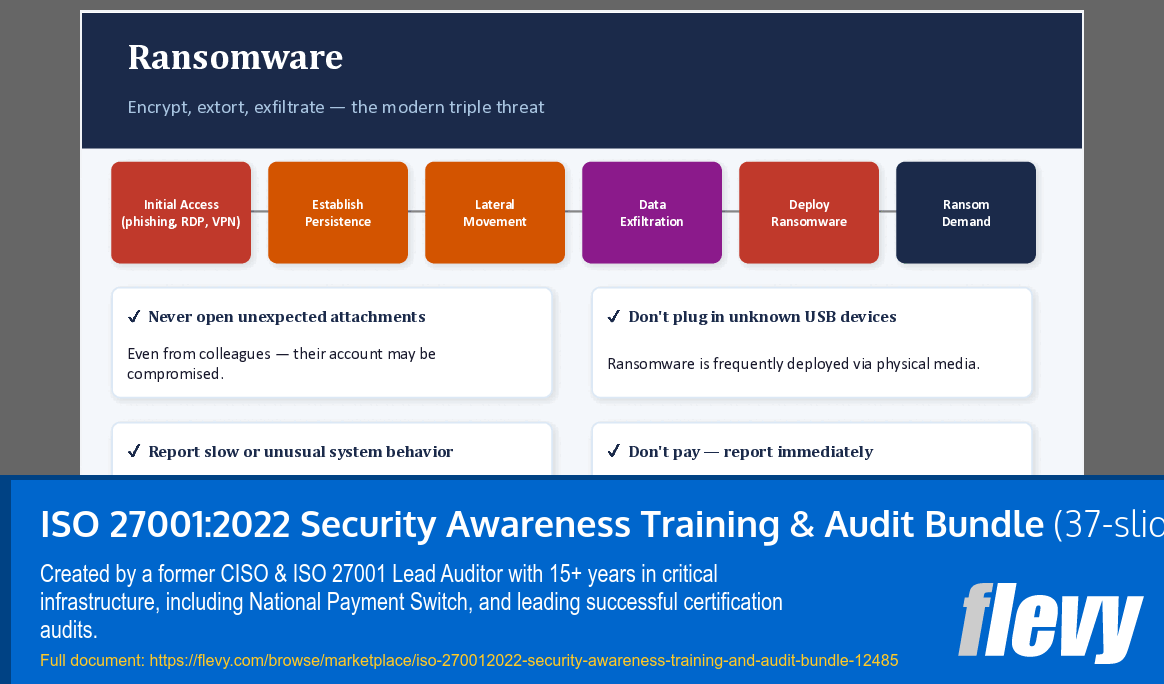The image size is (1164, 684).
Task: Click checkmark beside Never open unexpected attachments
Action: tap(134, 316)
